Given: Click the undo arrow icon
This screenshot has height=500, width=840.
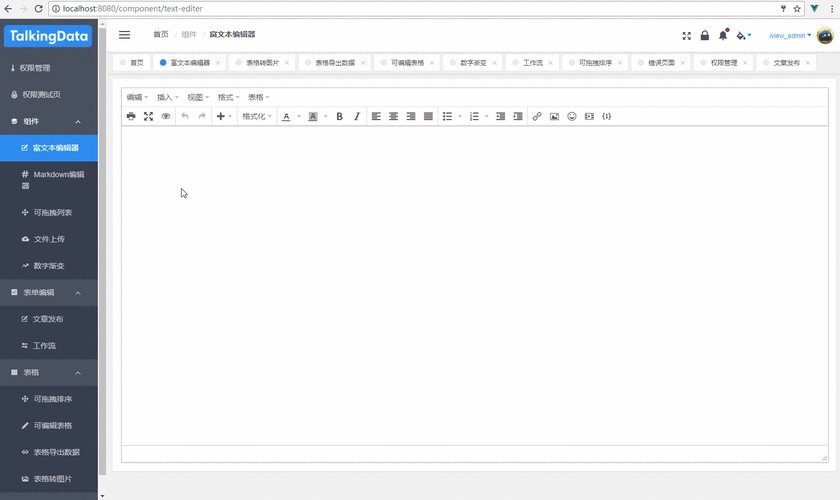Looking at the screenshot, I should (185, 116).
